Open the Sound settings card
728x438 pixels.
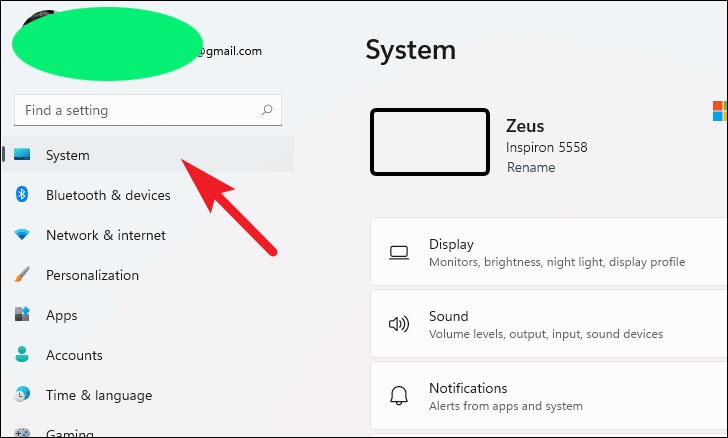(x=549, y=324)
